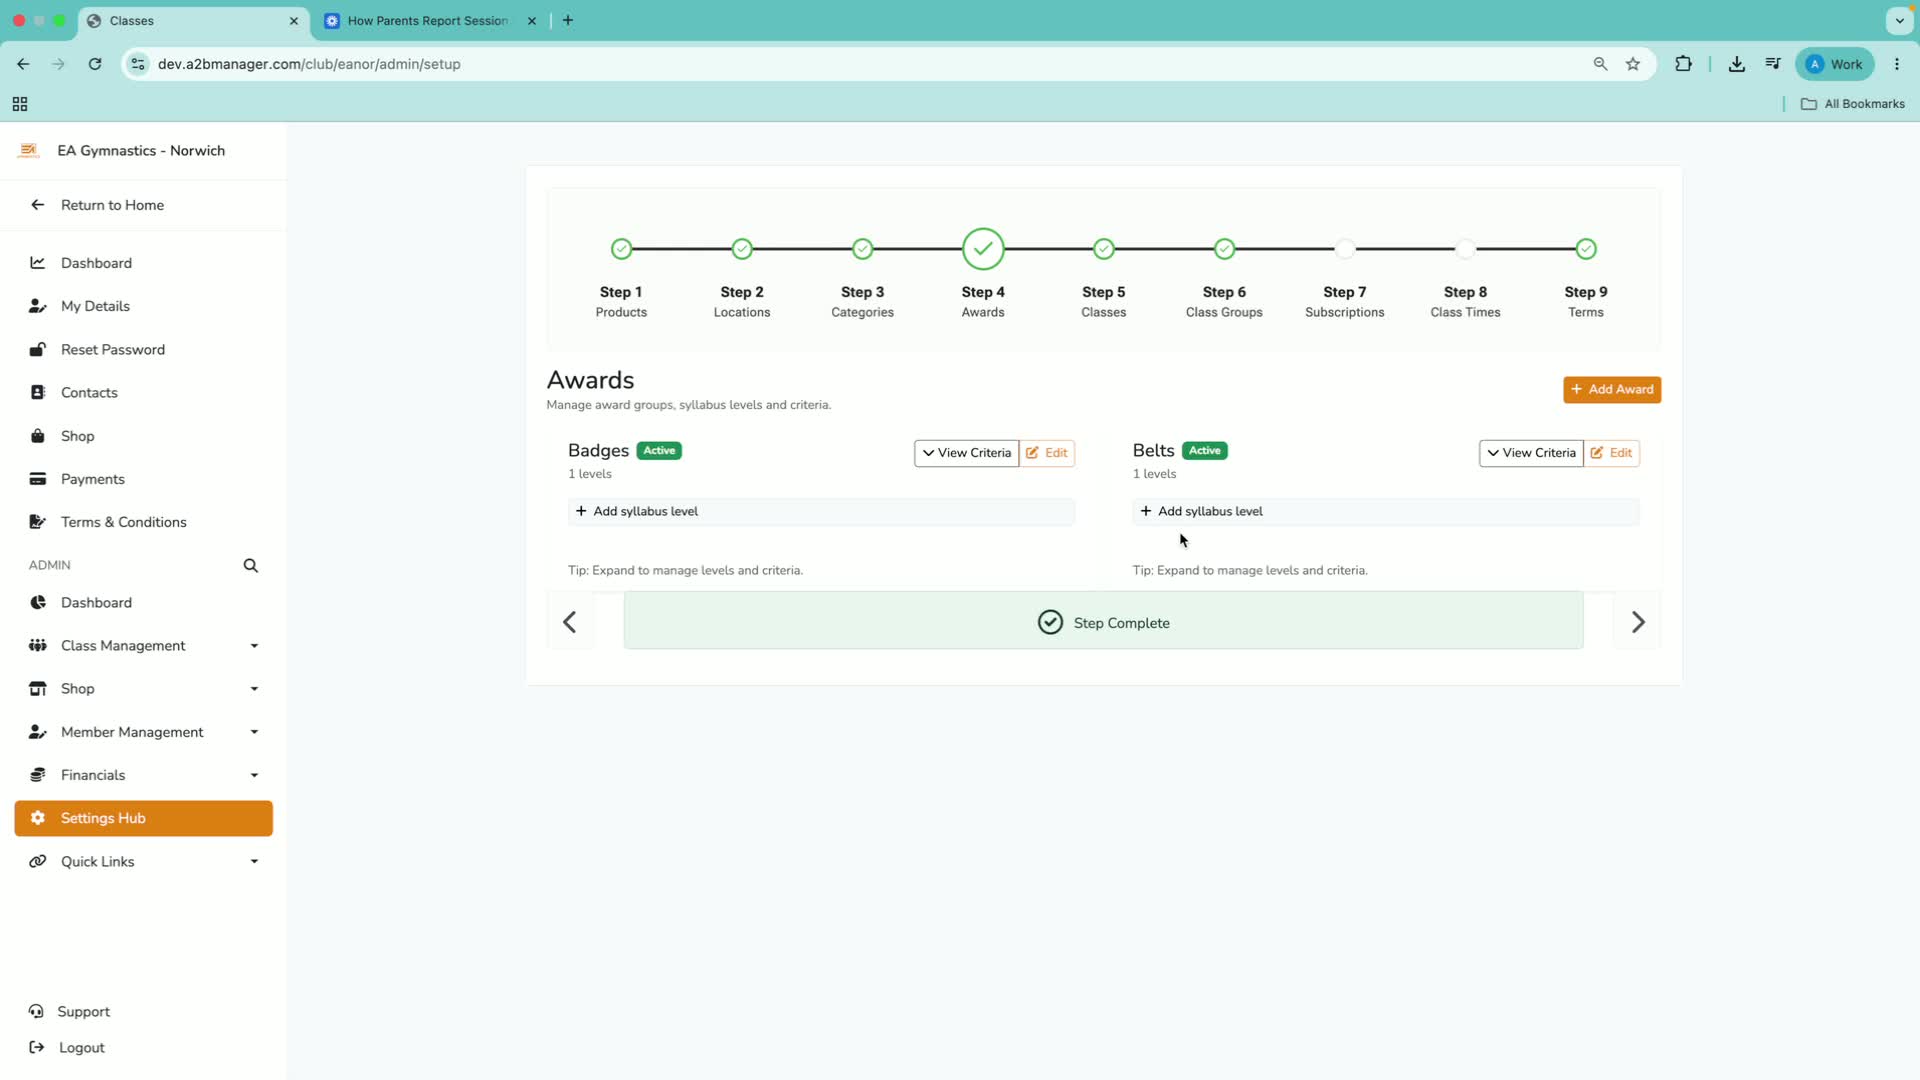The image size is (1920, 1080).
Task: Open Step 8 Class Times empty marker
Action: [x=1465, y=249]
